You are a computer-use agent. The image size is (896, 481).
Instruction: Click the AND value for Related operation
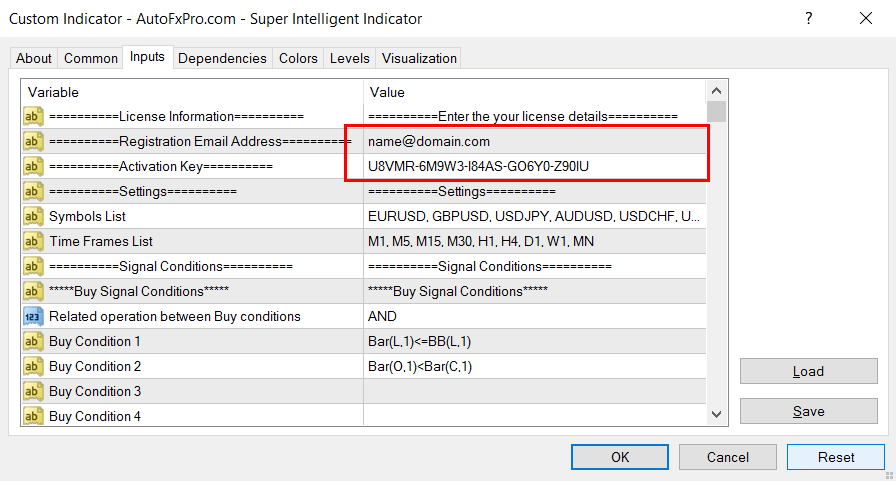[x=535, y=316]
